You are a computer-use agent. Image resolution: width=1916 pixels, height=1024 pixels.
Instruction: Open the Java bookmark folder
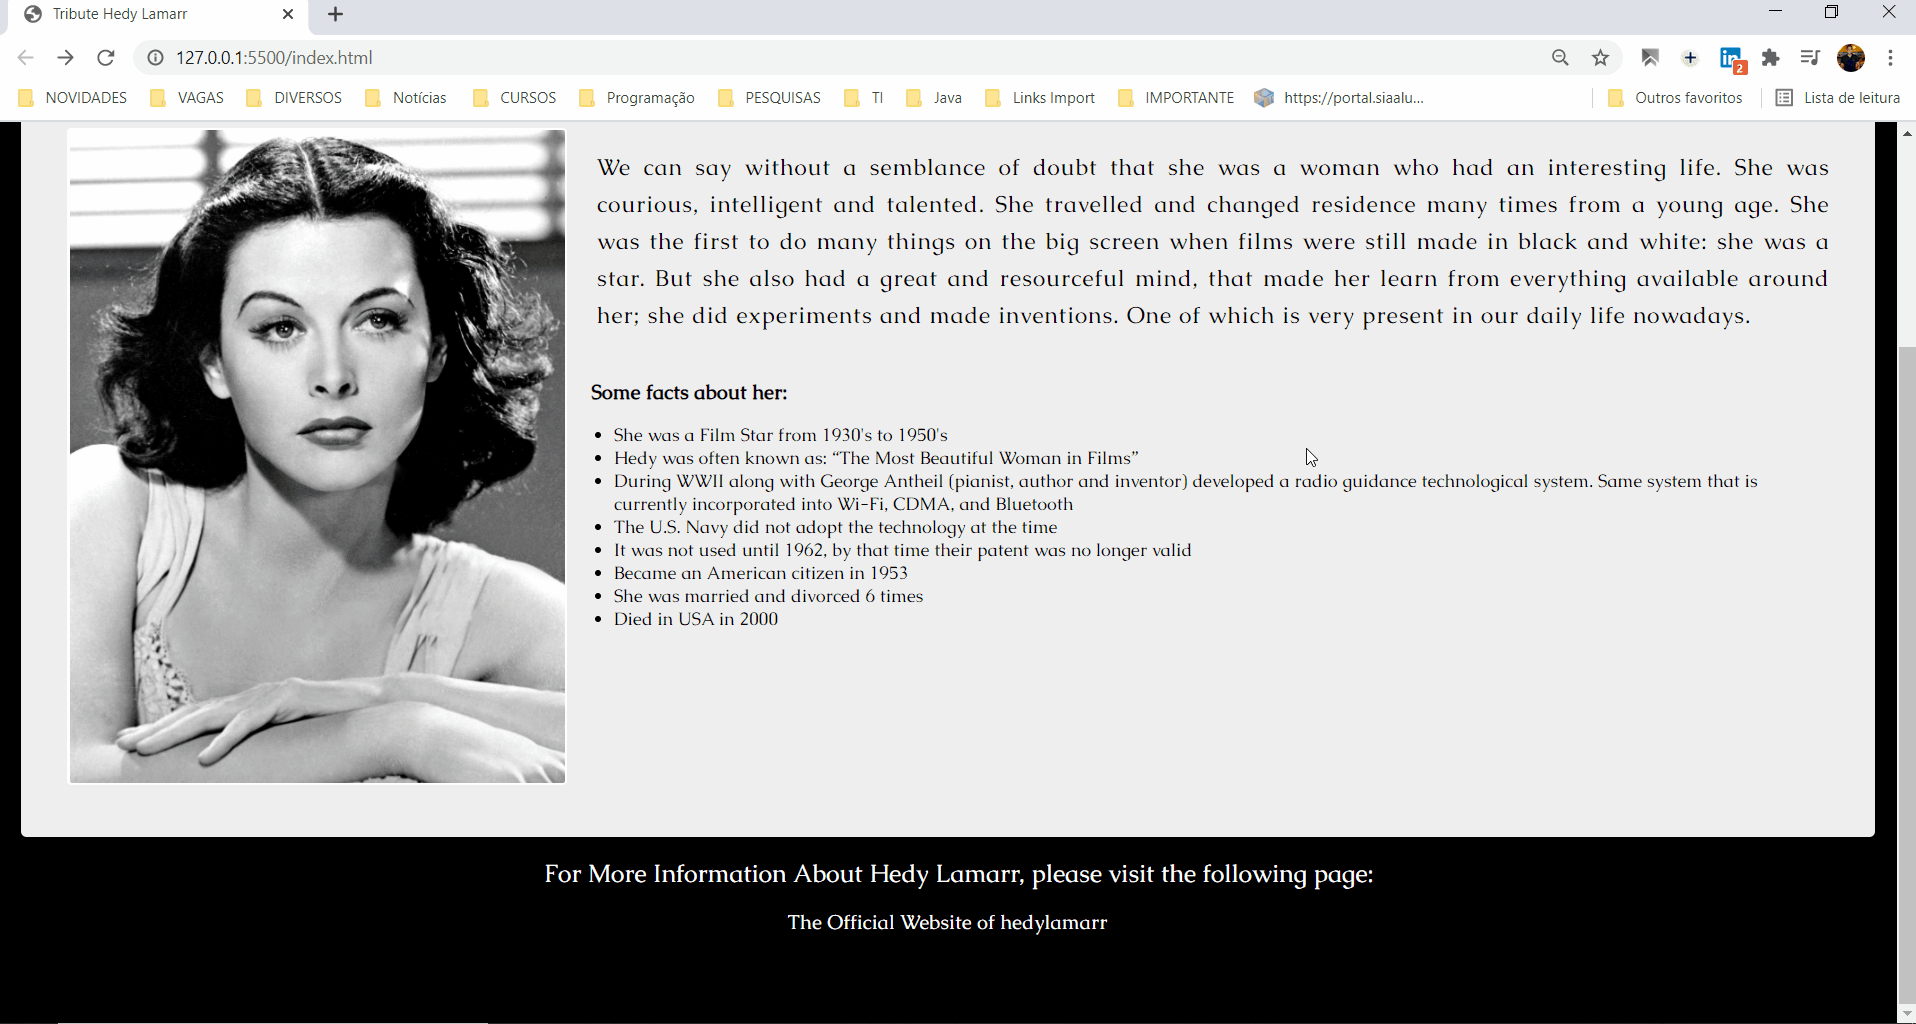coord(934,98)
